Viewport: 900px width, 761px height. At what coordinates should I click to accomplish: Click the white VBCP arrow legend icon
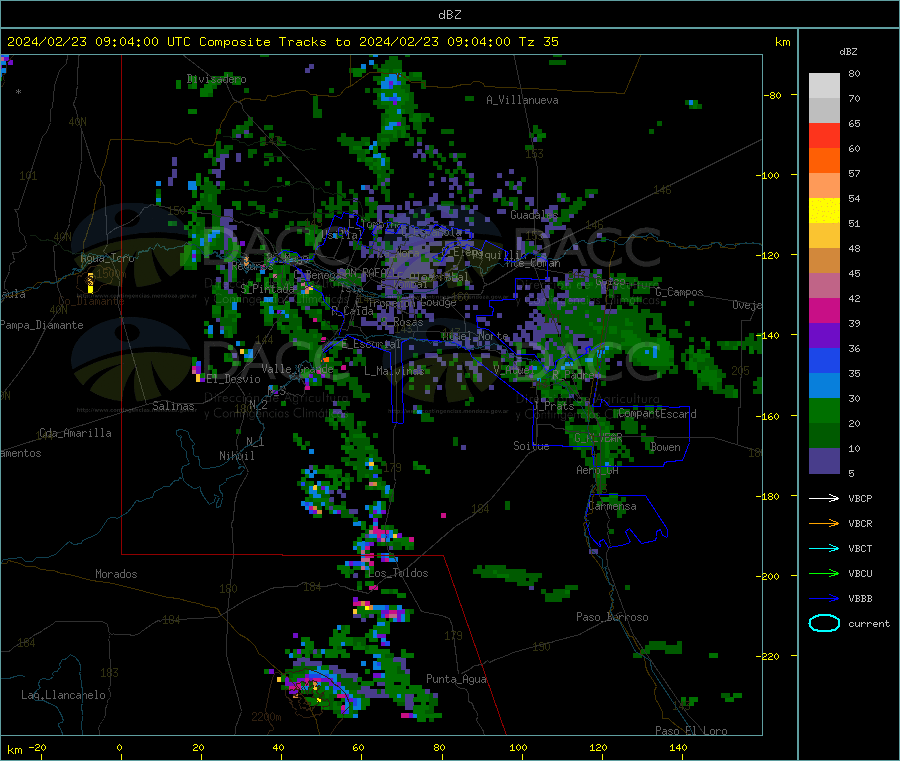coord(824,498)
